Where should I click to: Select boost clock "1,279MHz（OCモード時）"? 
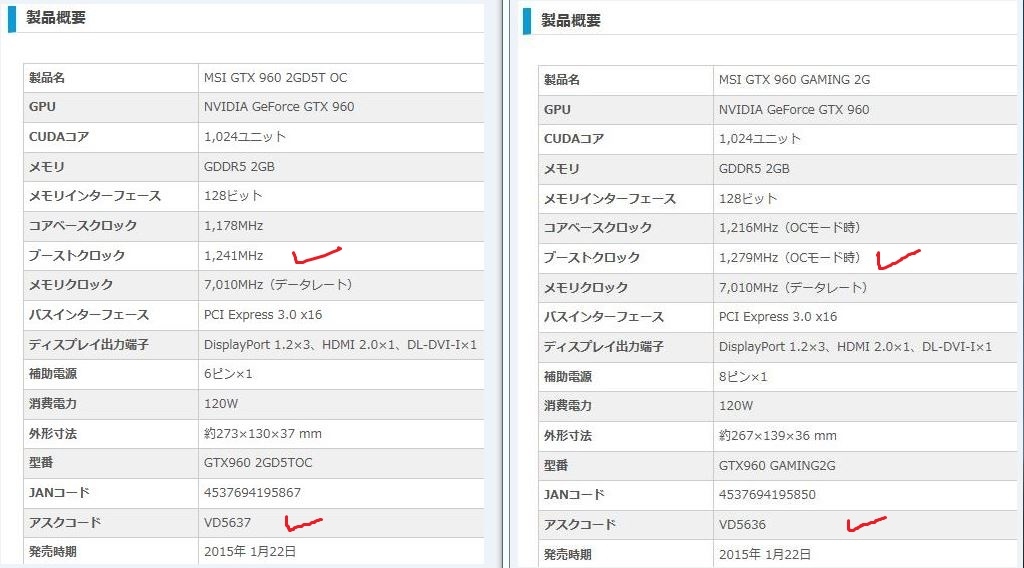pyautogui.click(x=790, y=258)
